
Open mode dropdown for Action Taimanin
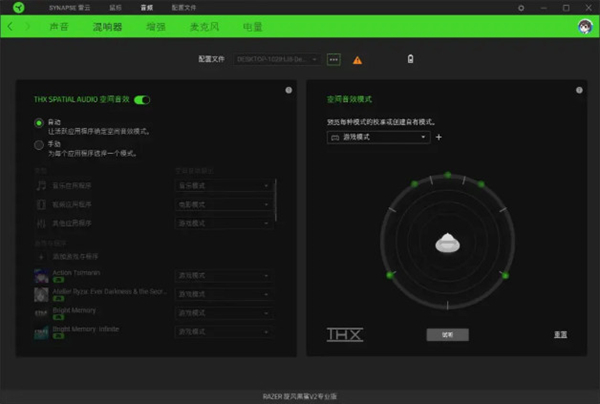[x=223, y=275]
